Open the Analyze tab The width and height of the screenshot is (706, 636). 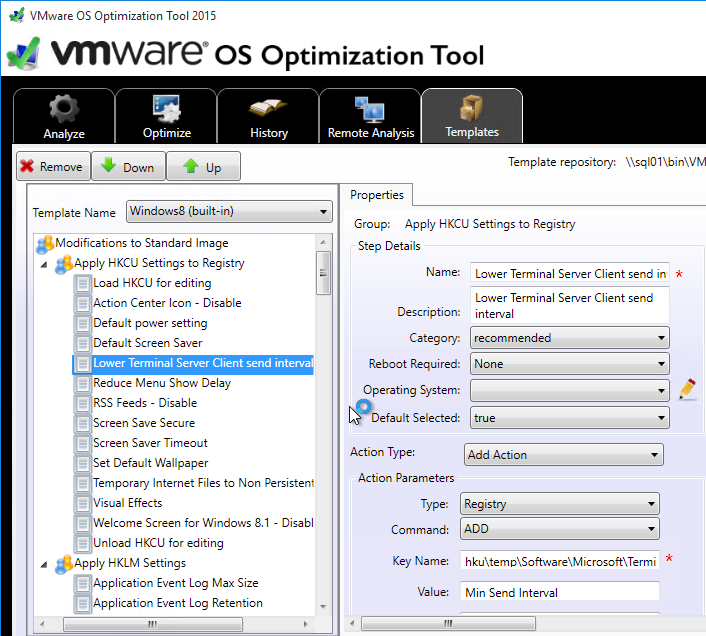[x=64, y=116]
